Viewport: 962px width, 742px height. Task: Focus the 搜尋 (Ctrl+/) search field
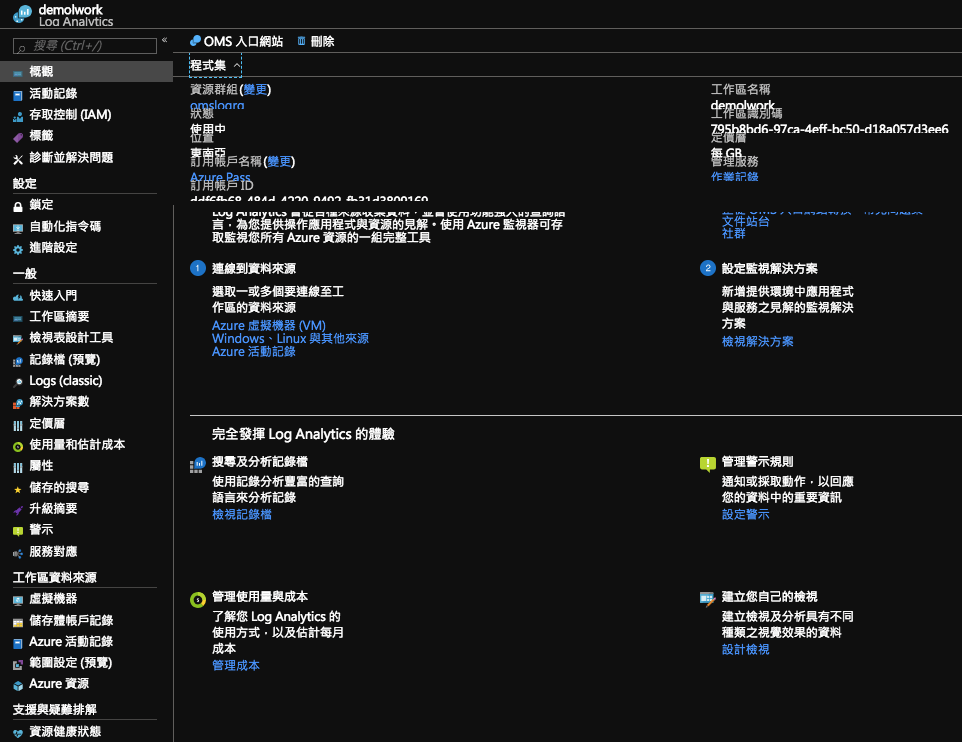(85, 46)
